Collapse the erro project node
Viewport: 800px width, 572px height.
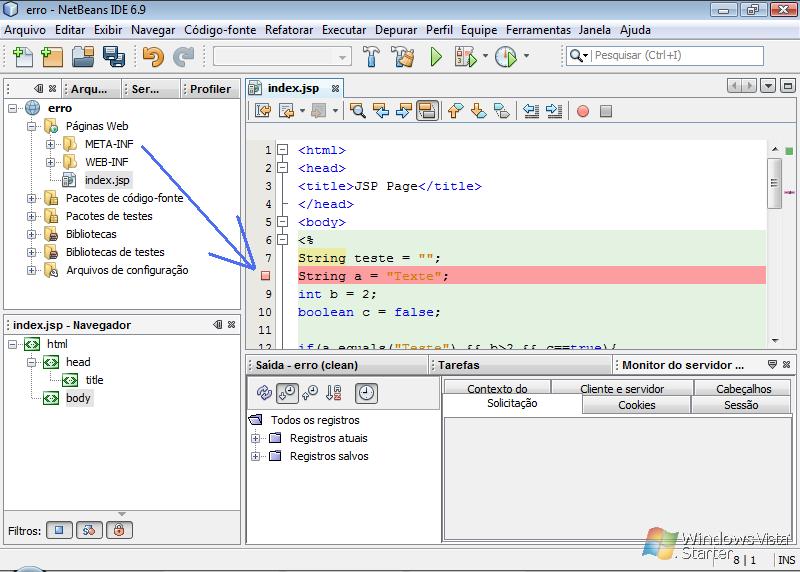click(x=13, y=108)
